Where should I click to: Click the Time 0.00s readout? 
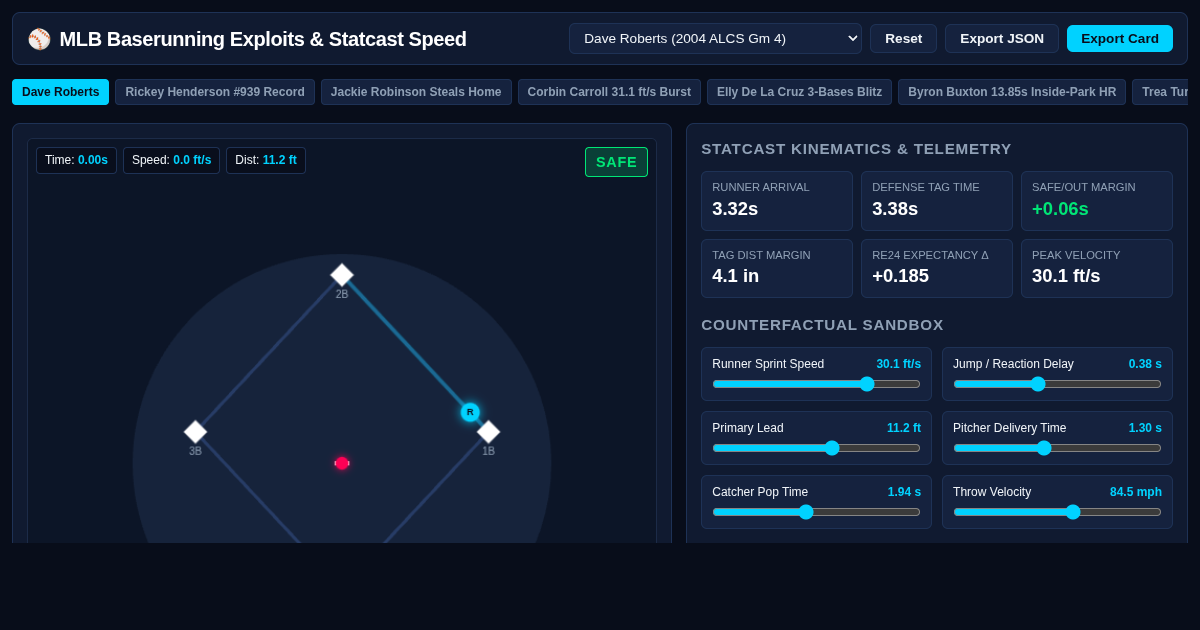click(x=76, y=160)
